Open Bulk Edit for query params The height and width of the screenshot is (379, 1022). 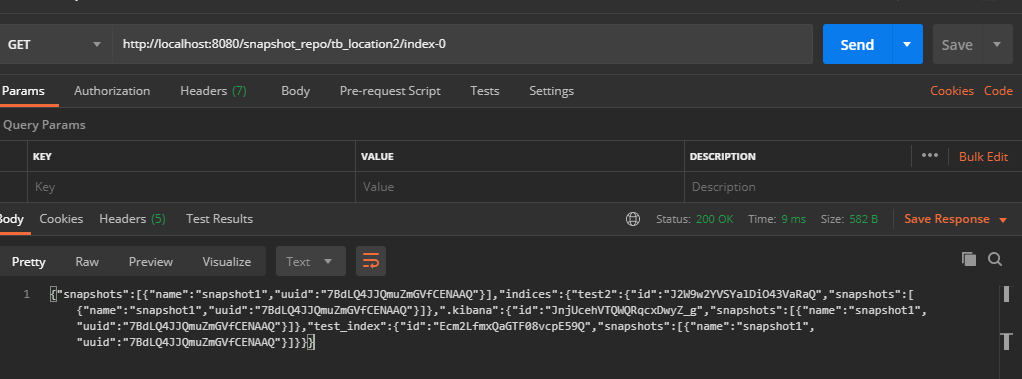tap(983, 157)
